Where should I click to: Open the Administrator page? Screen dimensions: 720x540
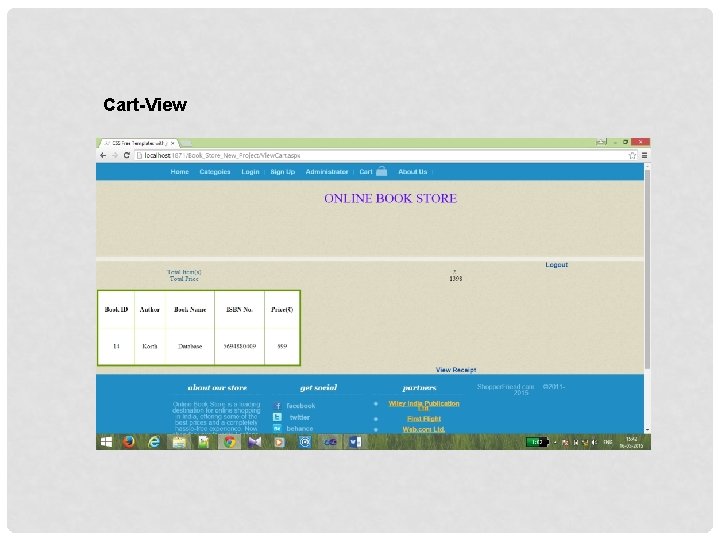[x=327, y=172]
